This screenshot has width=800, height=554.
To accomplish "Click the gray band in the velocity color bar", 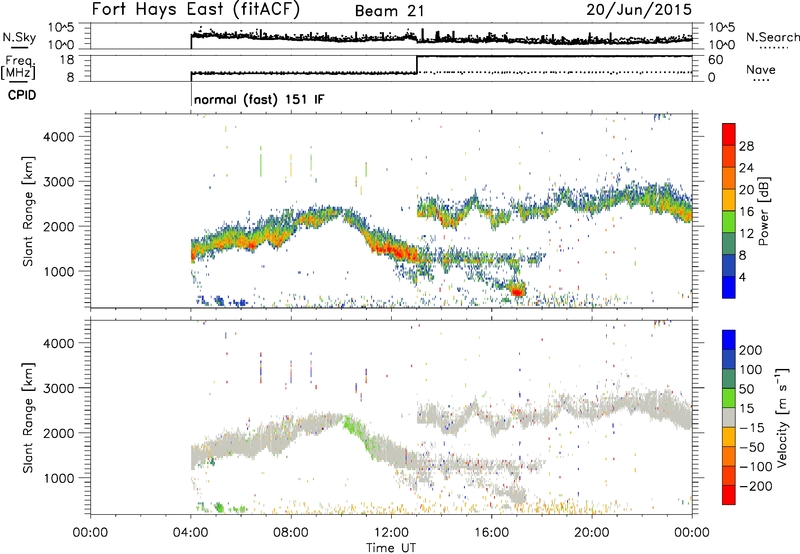I will click(728, 418).
